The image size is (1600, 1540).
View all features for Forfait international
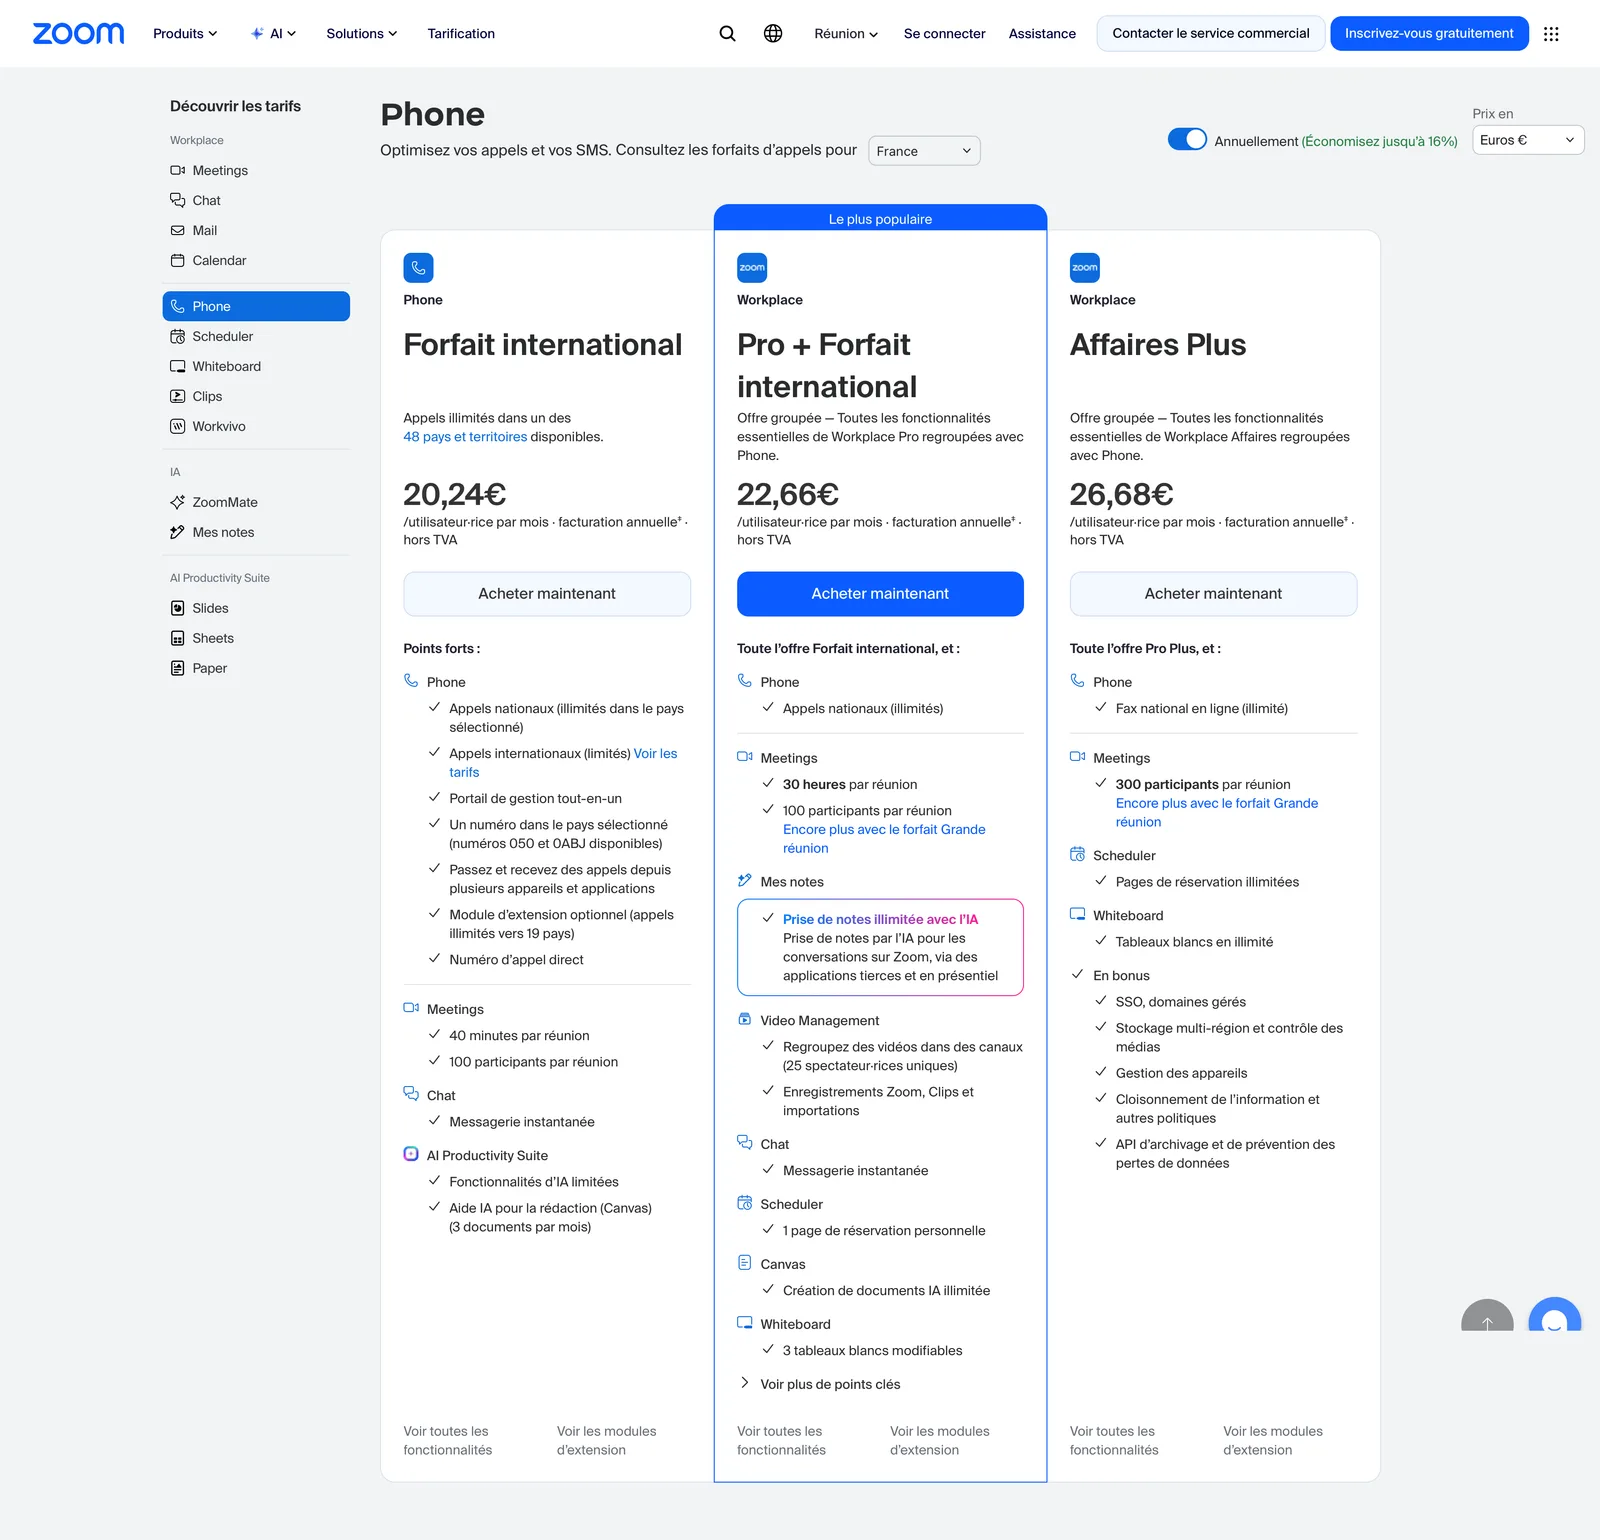pyautogui.click(x=448, y=1441)
